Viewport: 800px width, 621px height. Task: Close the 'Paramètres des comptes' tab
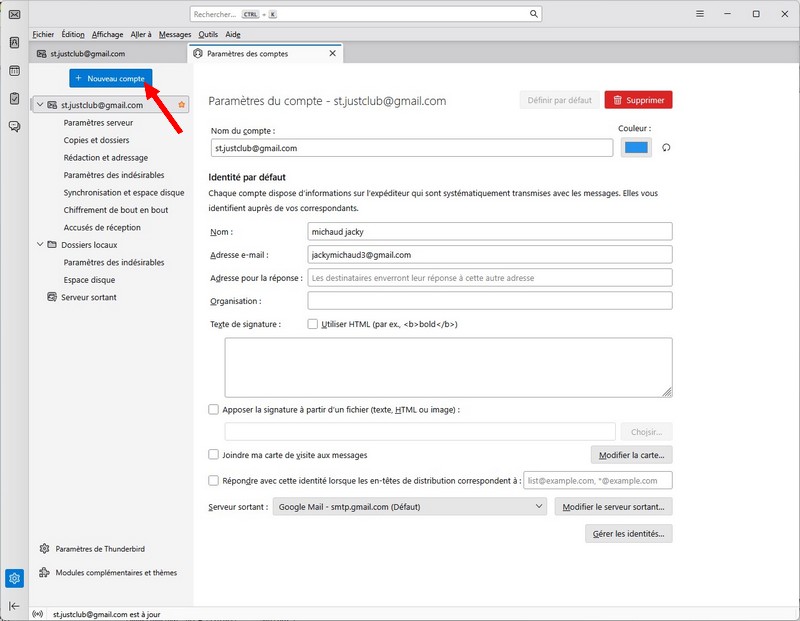(333, 54)
